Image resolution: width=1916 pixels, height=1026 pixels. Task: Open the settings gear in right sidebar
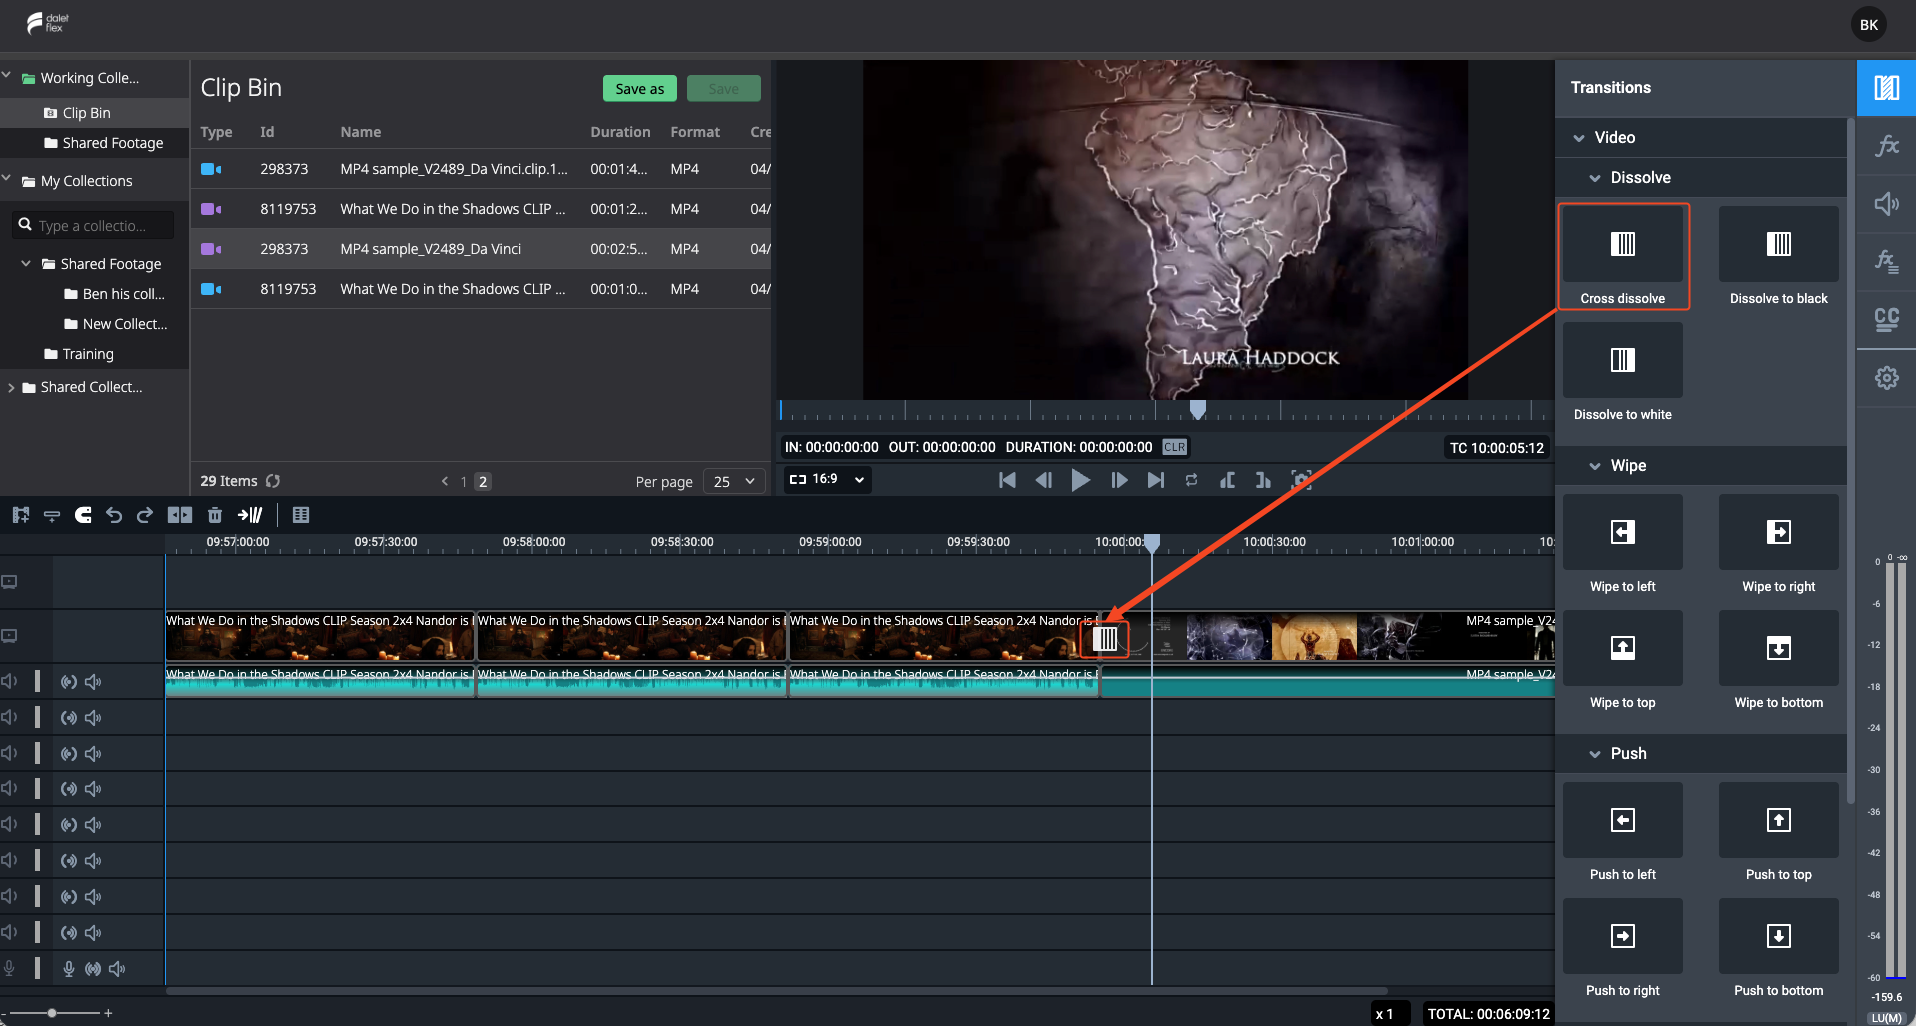click(1886, 378)
